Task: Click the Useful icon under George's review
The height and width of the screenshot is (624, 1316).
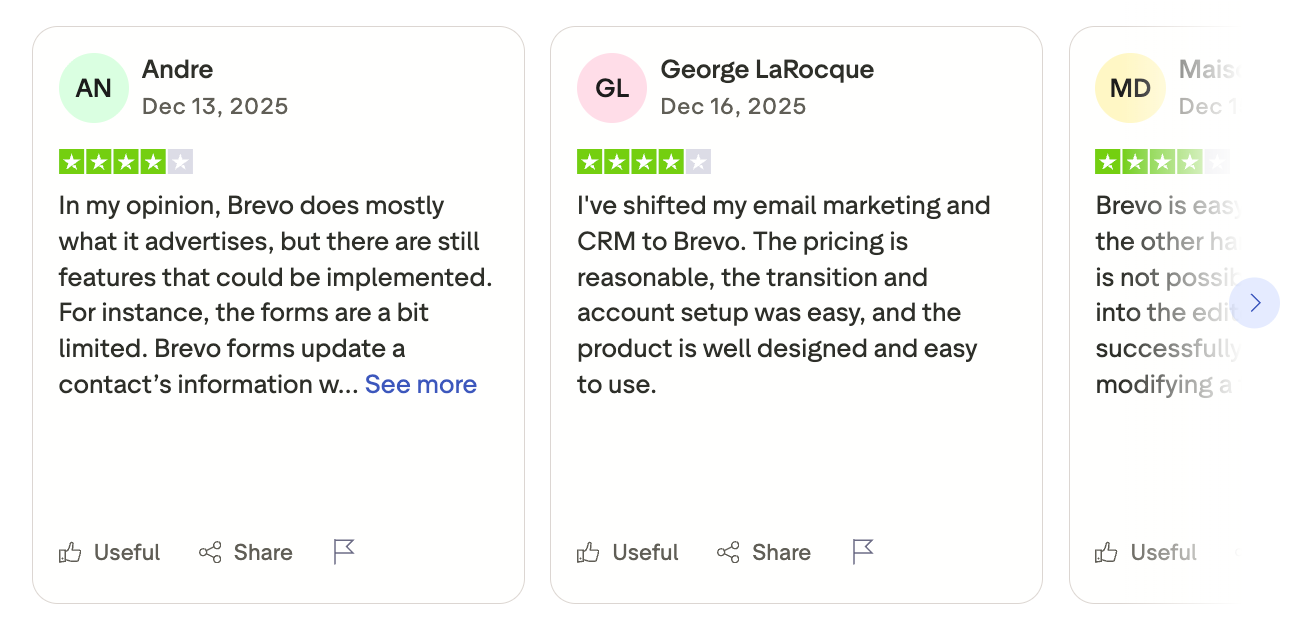Action: pos(588,552)
